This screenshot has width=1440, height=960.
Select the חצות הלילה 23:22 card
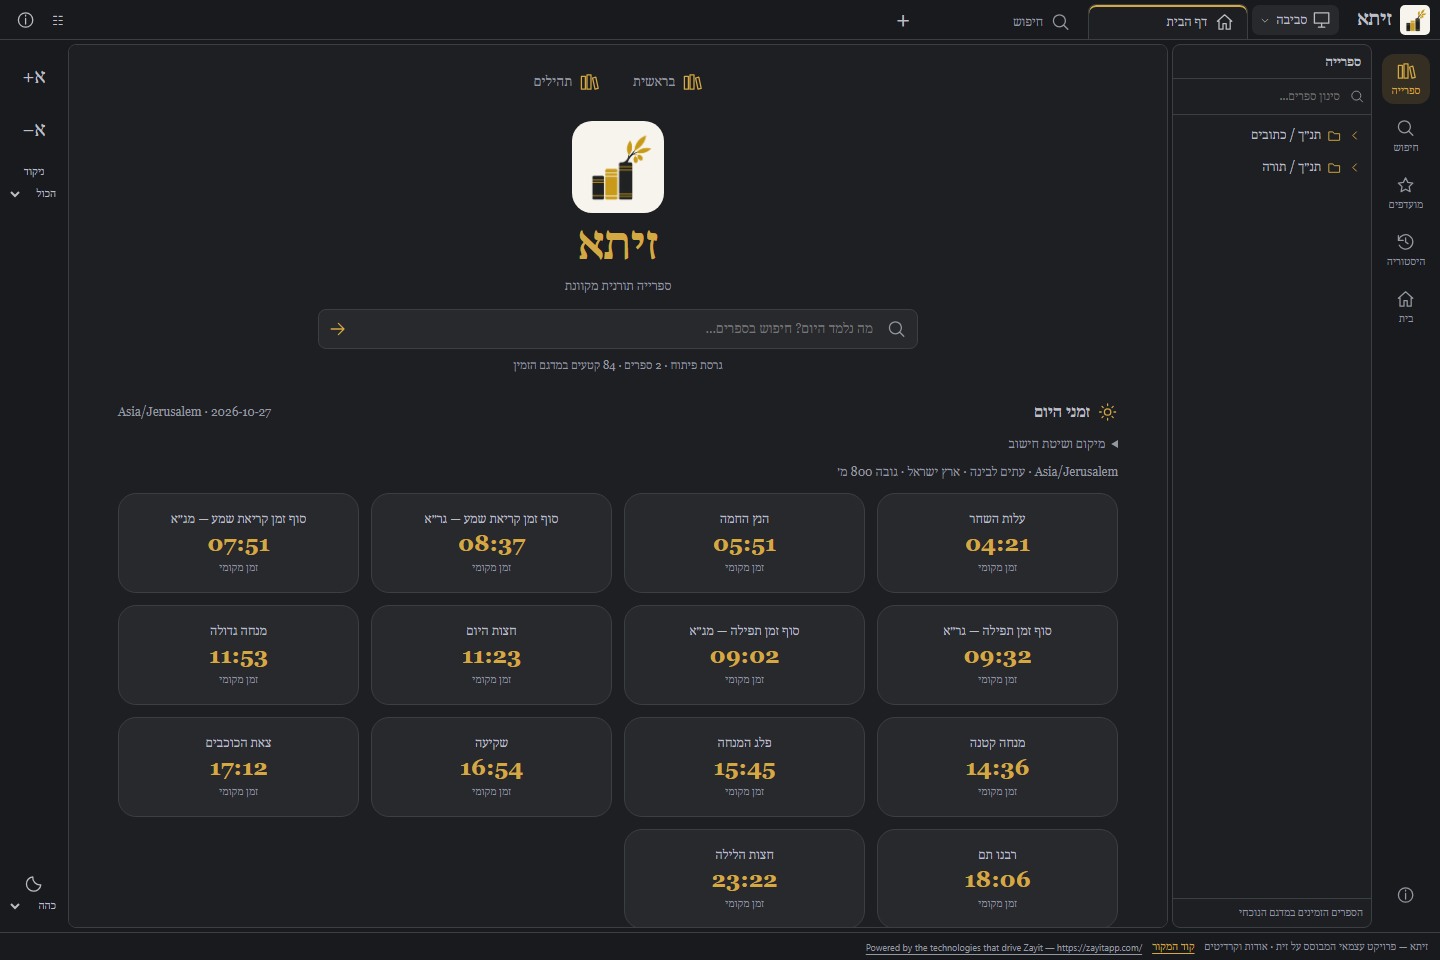[744, 878]
